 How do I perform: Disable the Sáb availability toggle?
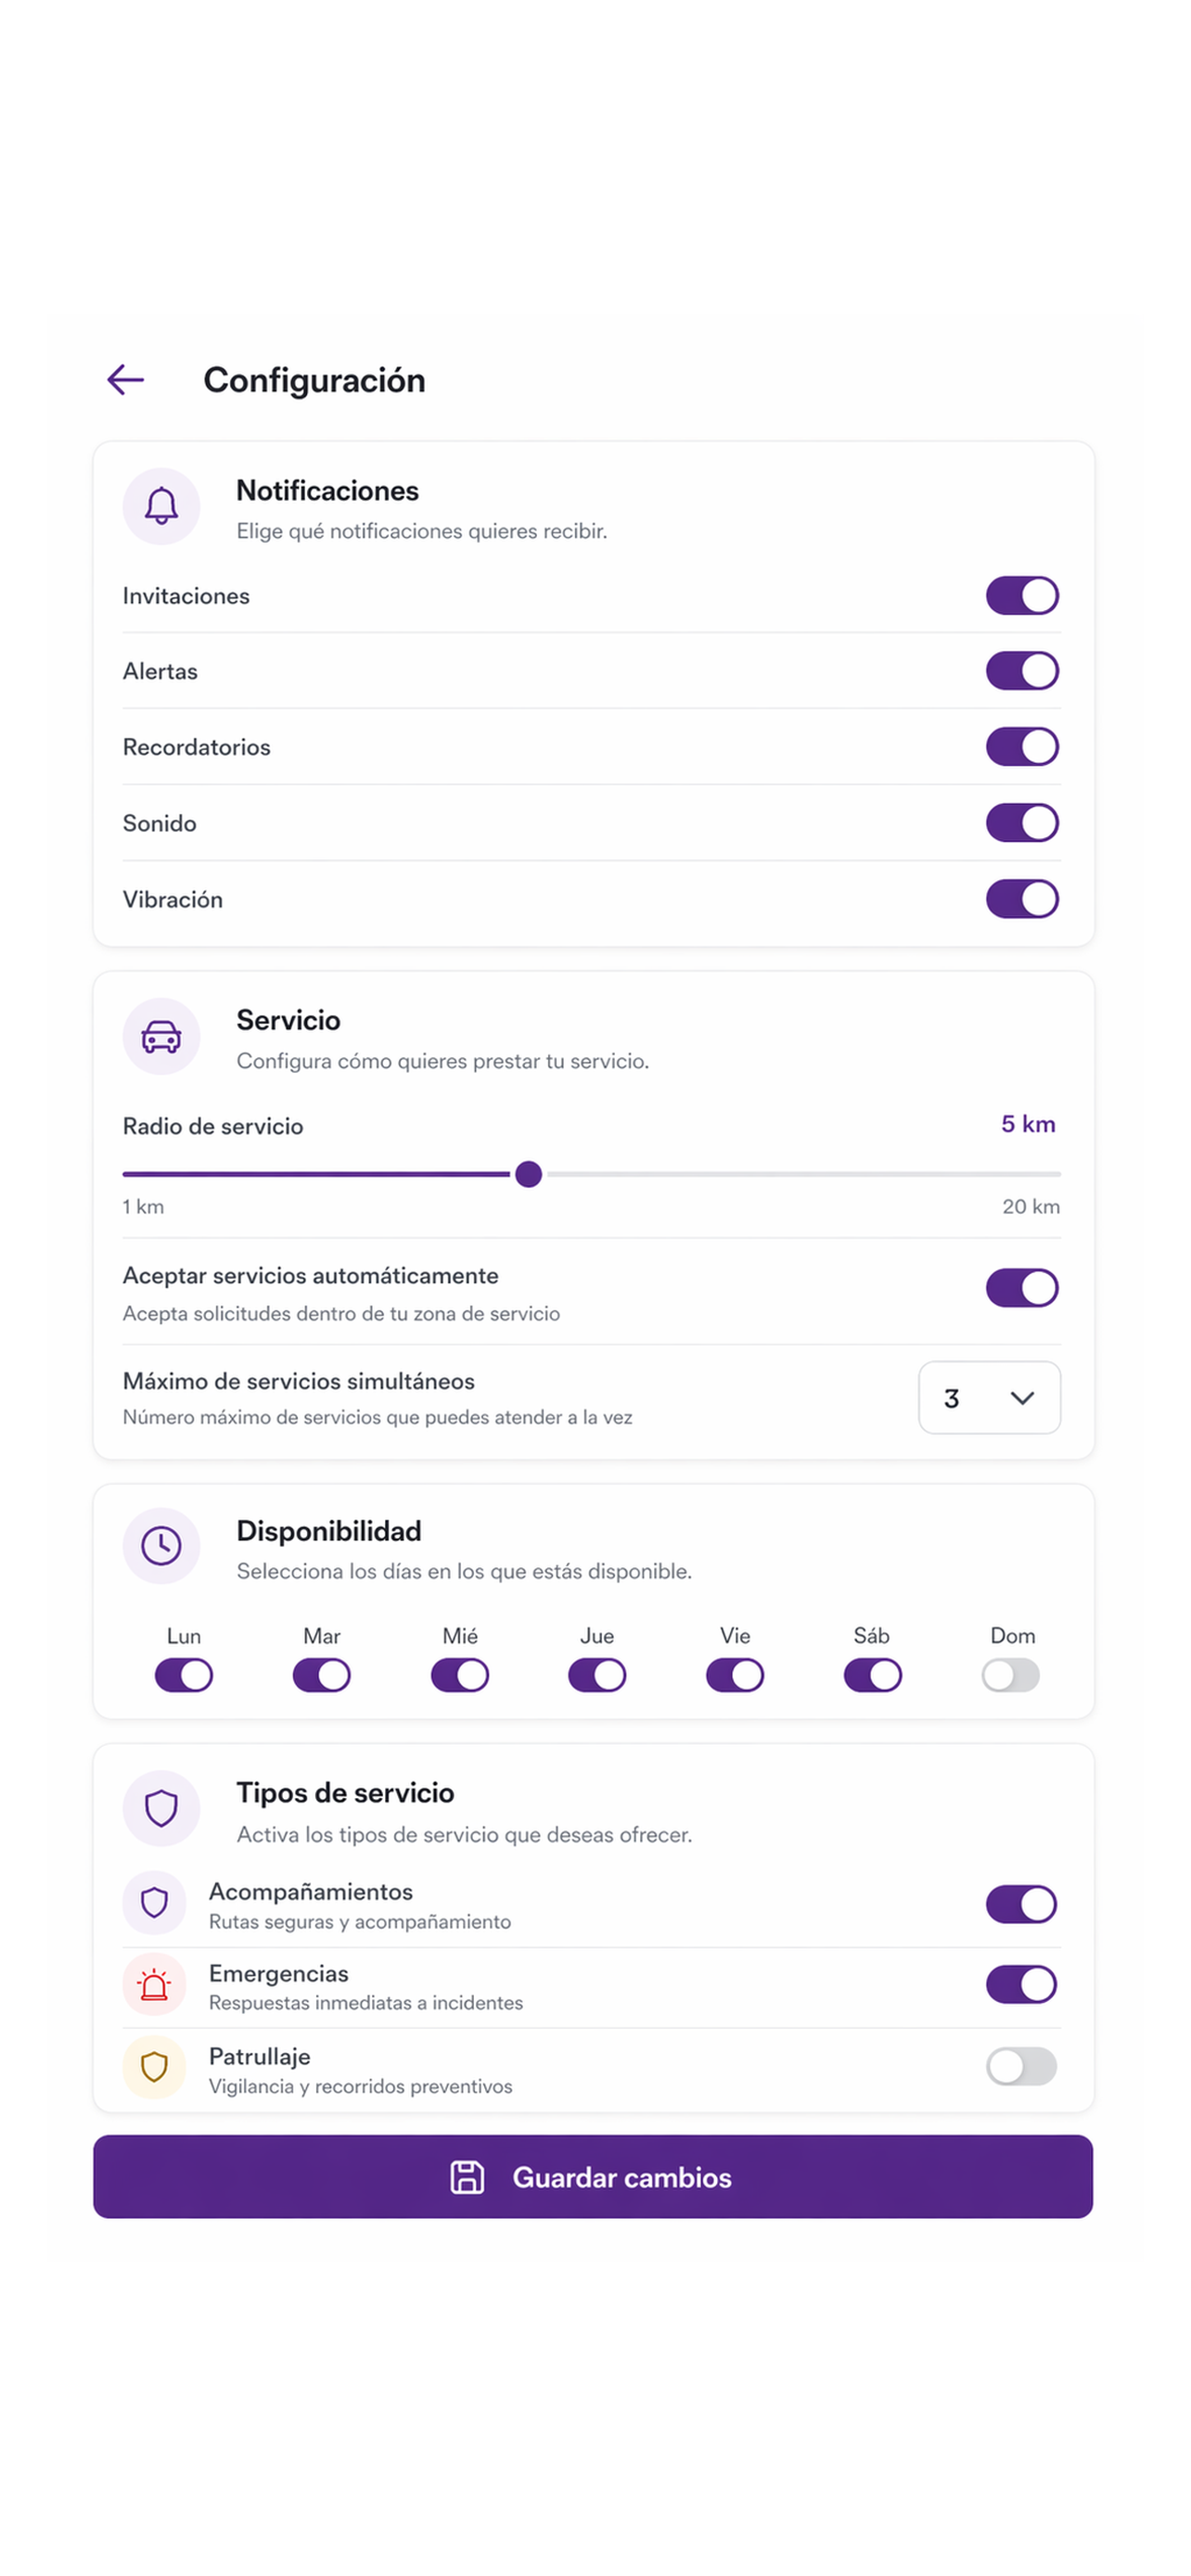[x=872, y=1674]
